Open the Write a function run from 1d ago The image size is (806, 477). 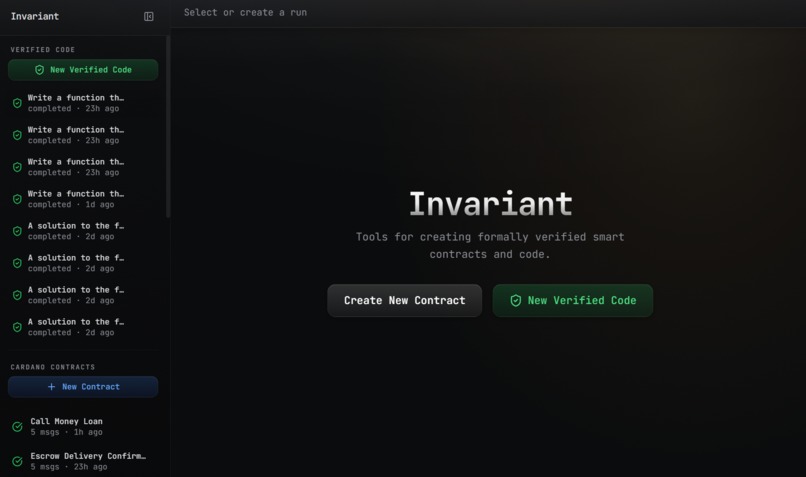pos(82,199)
